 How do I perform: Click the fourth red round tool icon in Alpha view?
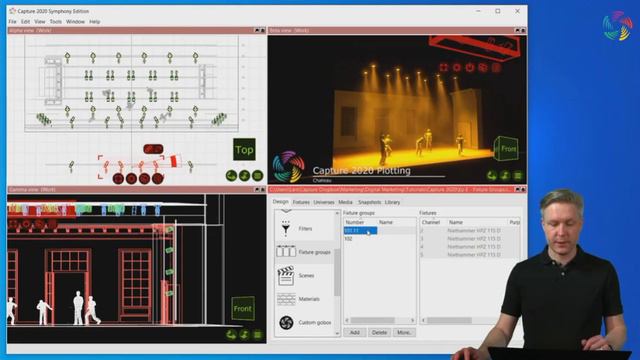point(158,178)
